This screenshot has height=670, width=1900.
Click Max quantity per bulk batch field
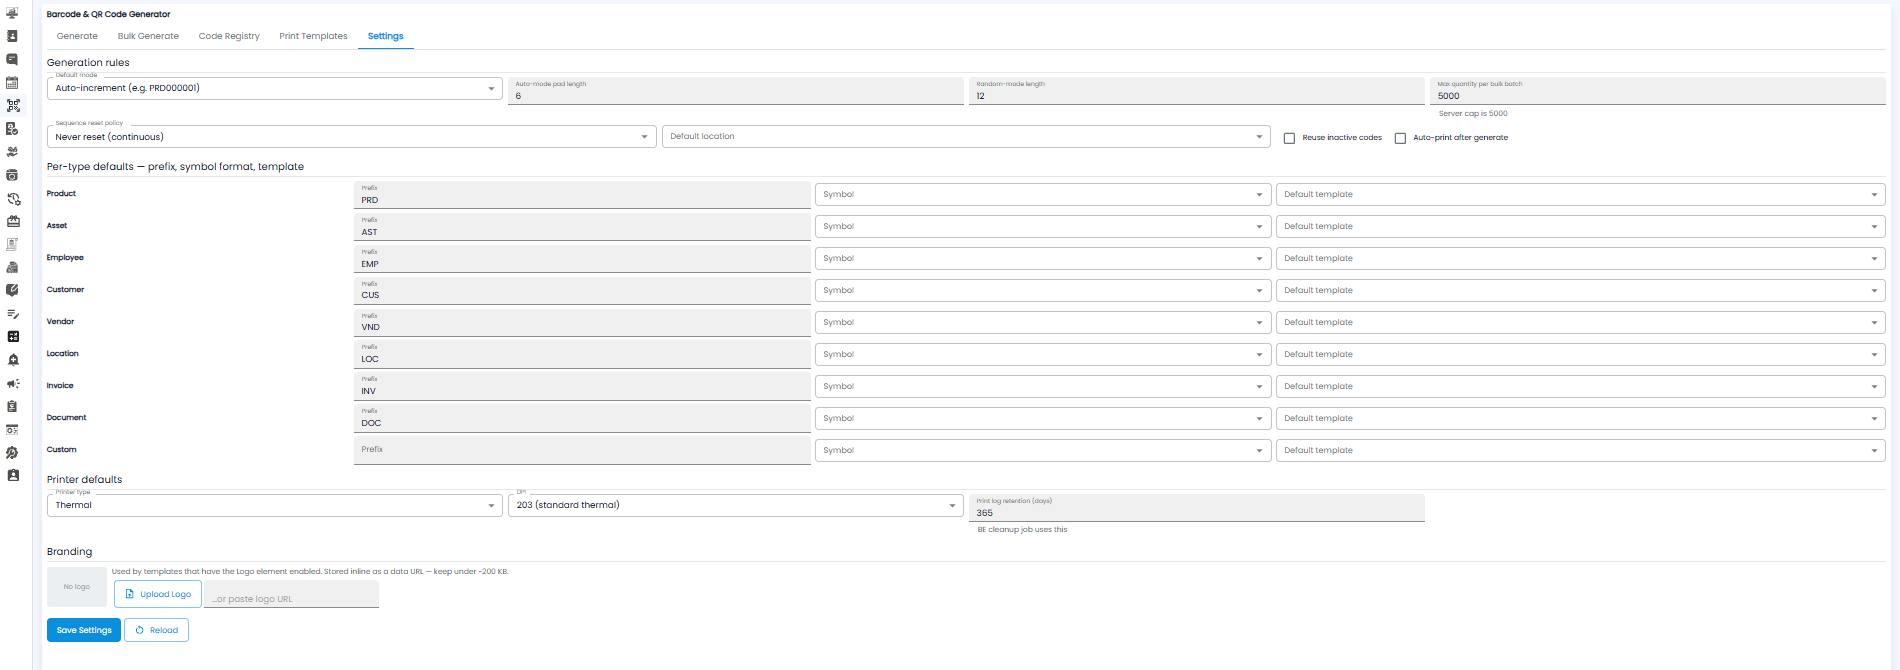tap(1657, 91)
